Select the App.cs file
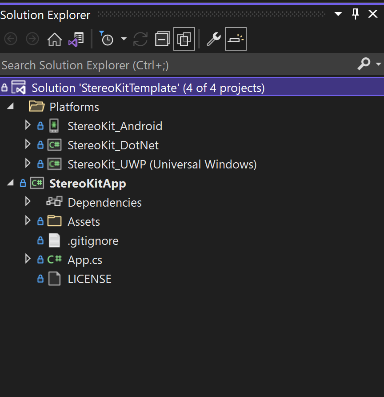The width and height of the screenshot is (384, 397). click(x=85, y=260)
